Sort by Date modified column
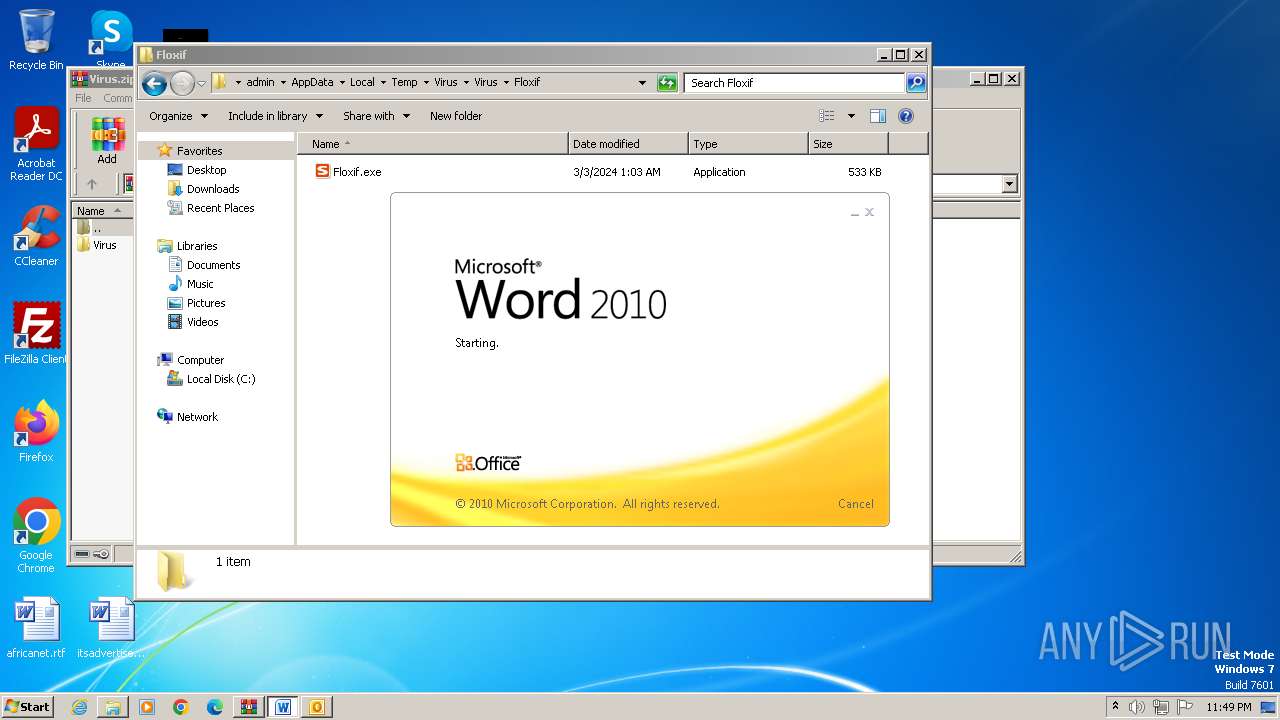1280x720 pixels. click(x=628, y=144)
